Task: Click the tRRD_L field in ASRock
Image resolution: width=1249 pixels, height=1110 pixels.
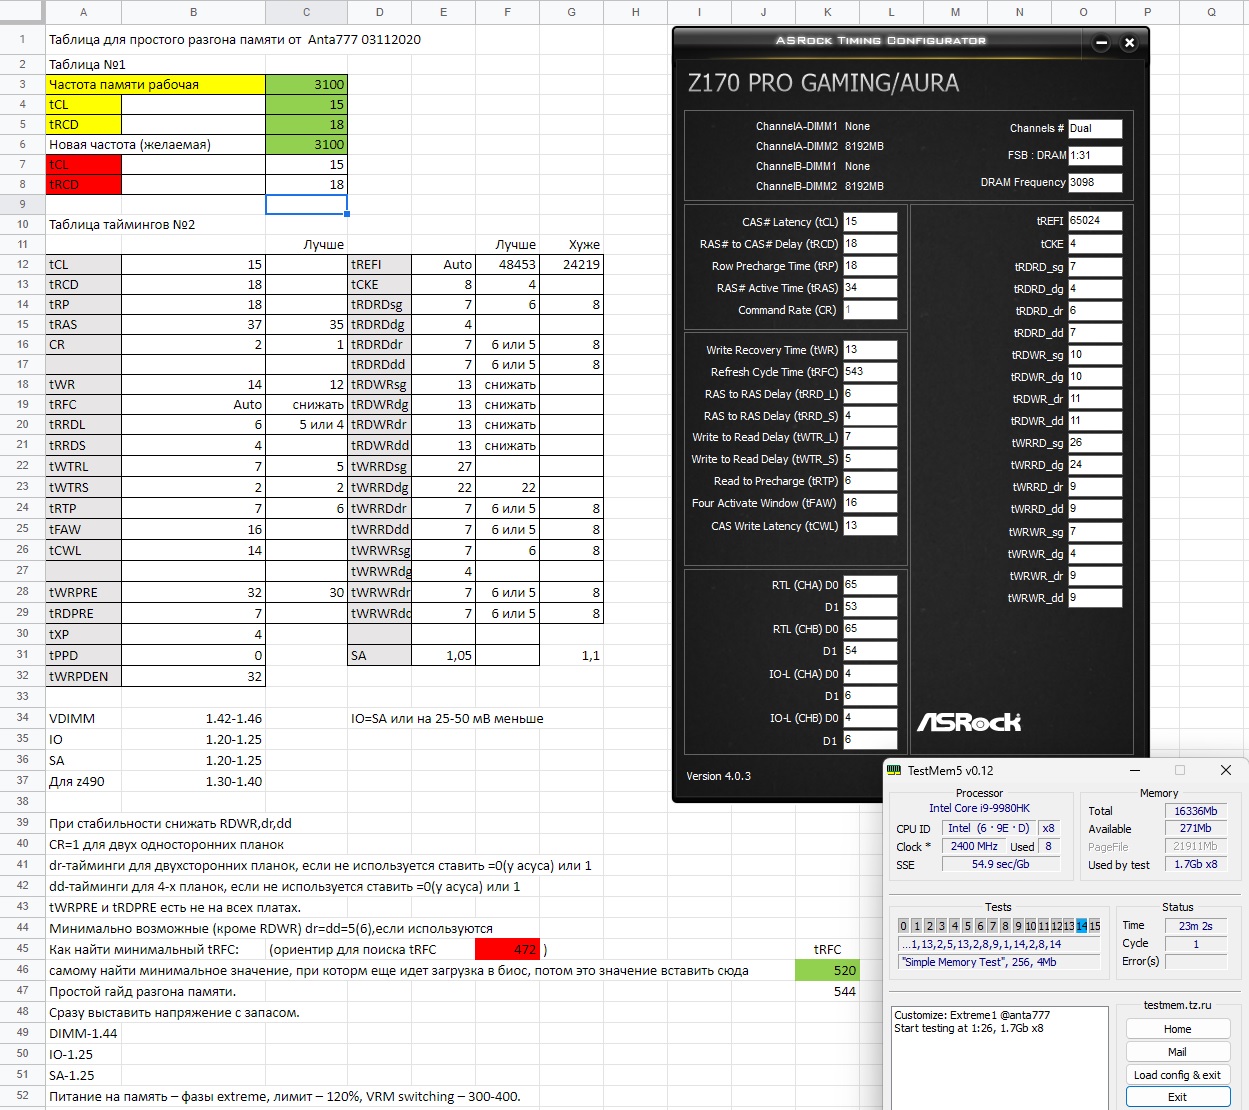Action: click(x=870, y=394)
